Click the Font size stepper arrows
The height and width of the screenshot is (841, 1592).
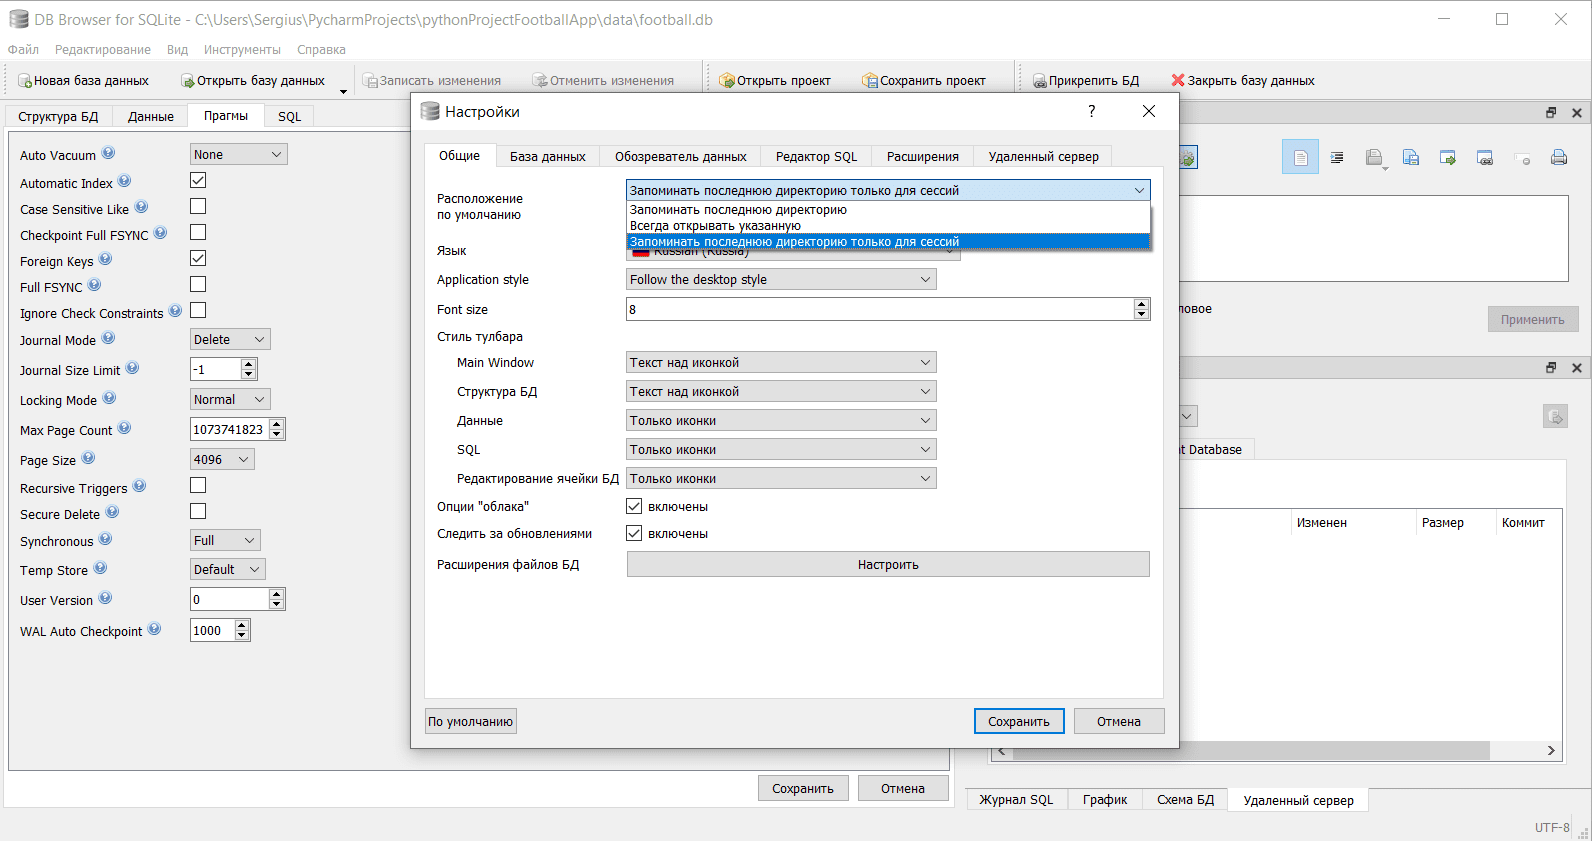click(1142, 309)
